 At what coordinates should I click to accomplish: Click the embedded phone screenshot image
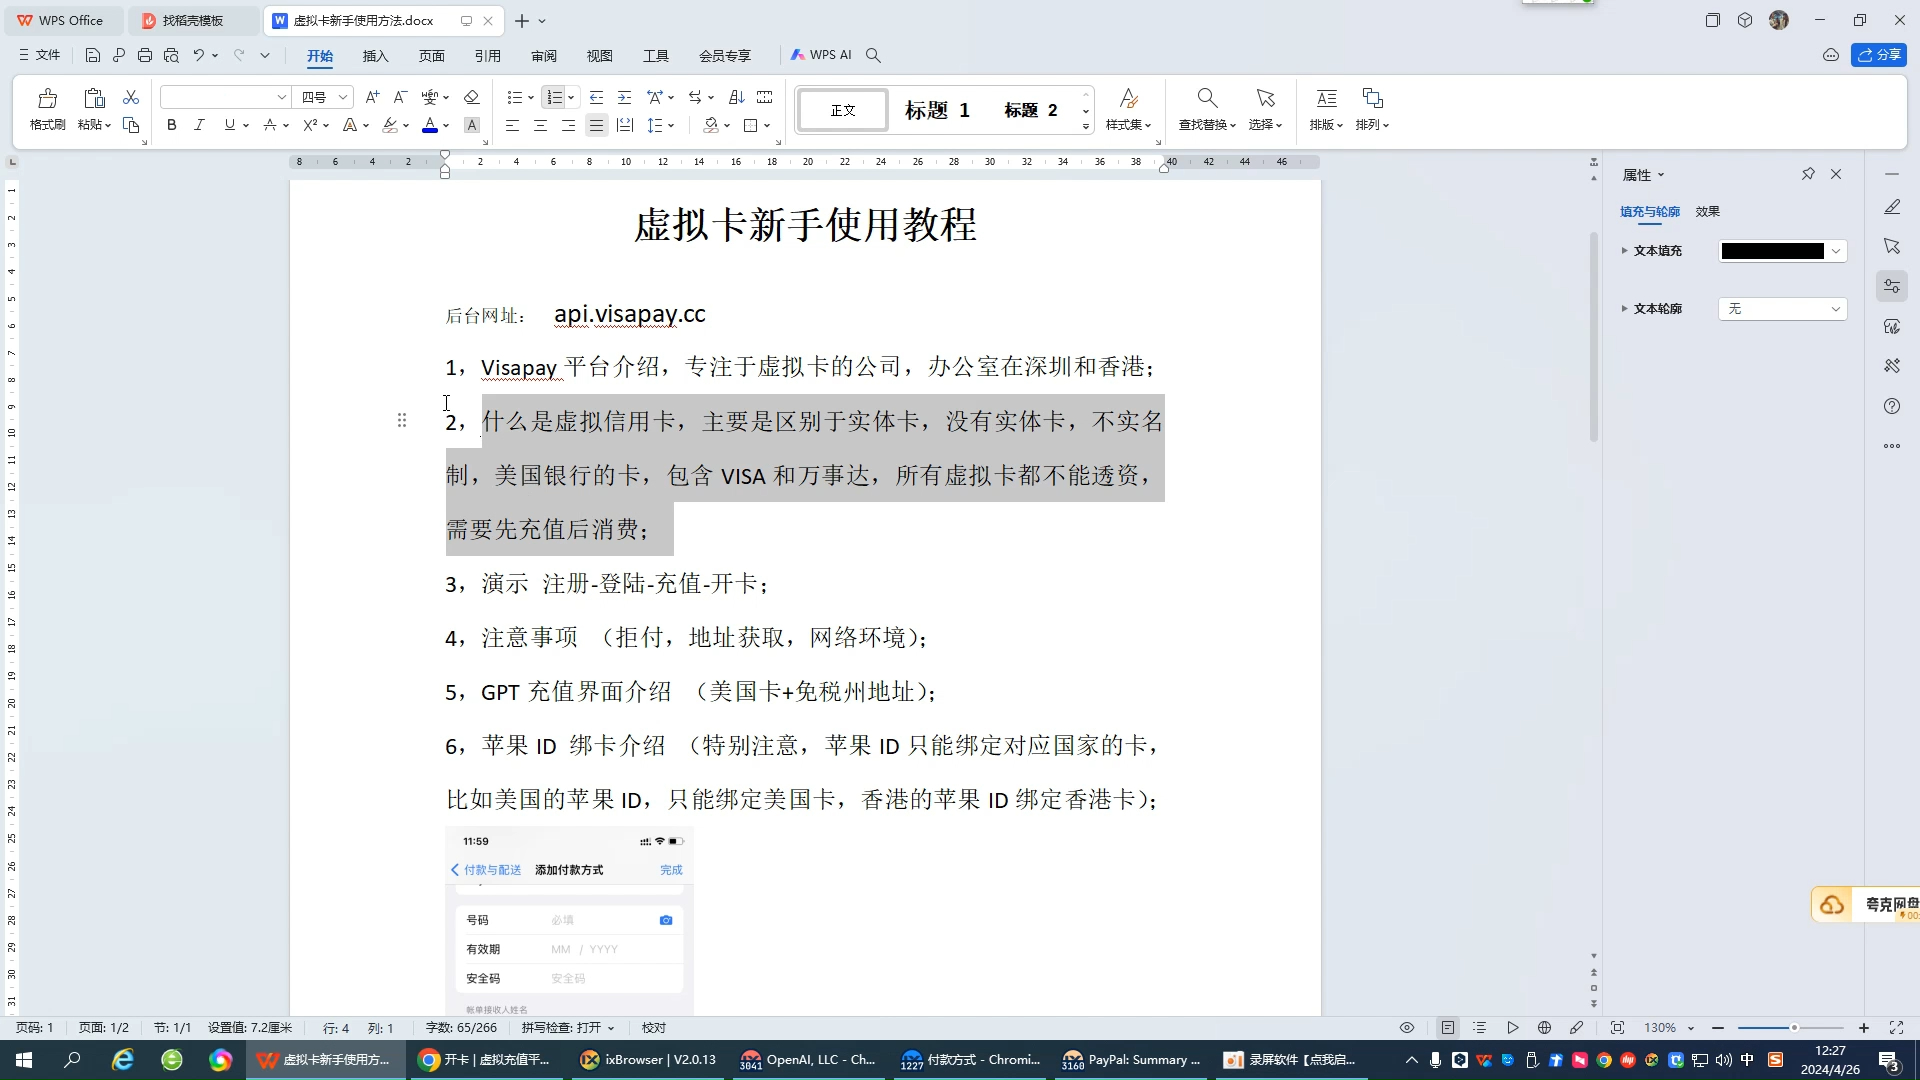pyautogui.click(x=569, y=921)
